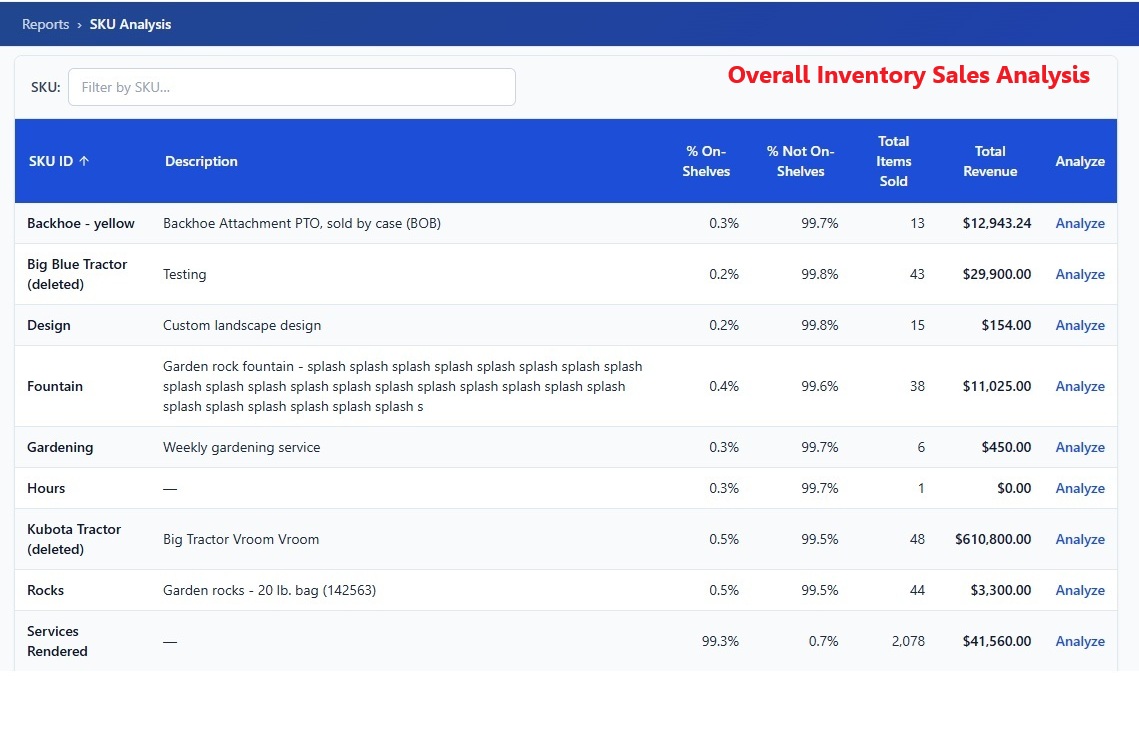This screenshot has height=731, width=1139.
Task: Select the Gardening SKU ID cell
Action: tap(60, 447)
